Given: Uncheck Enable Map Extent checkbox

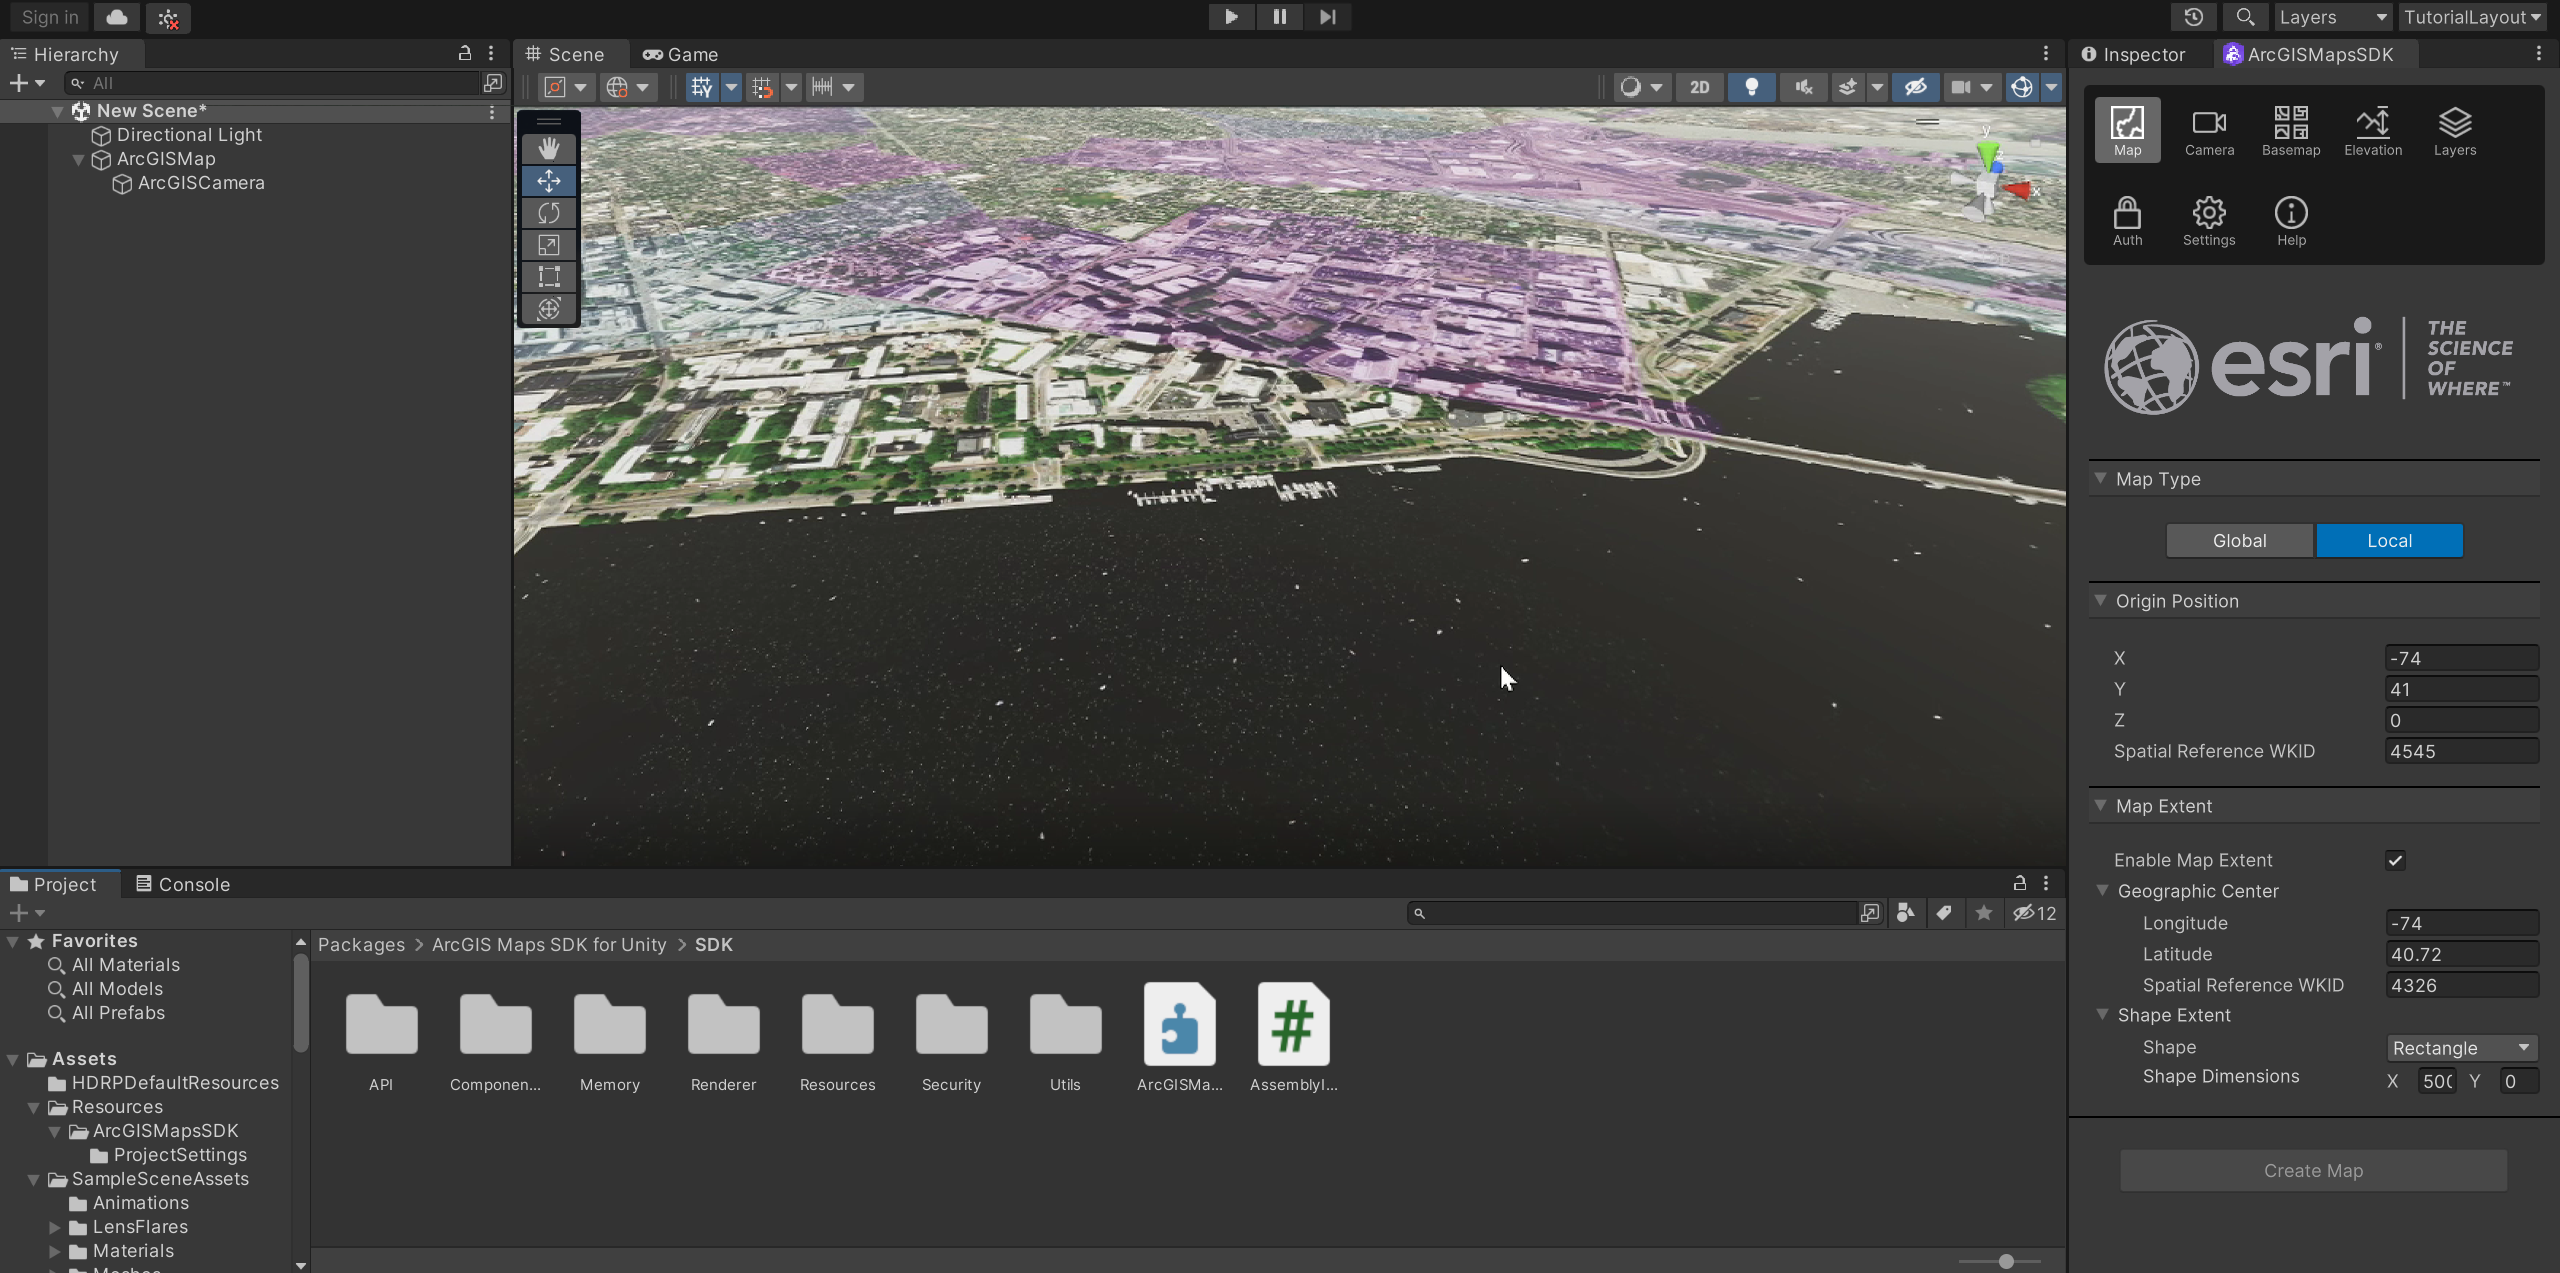Looking at the screenshot, I should [x=2395, y=860].
